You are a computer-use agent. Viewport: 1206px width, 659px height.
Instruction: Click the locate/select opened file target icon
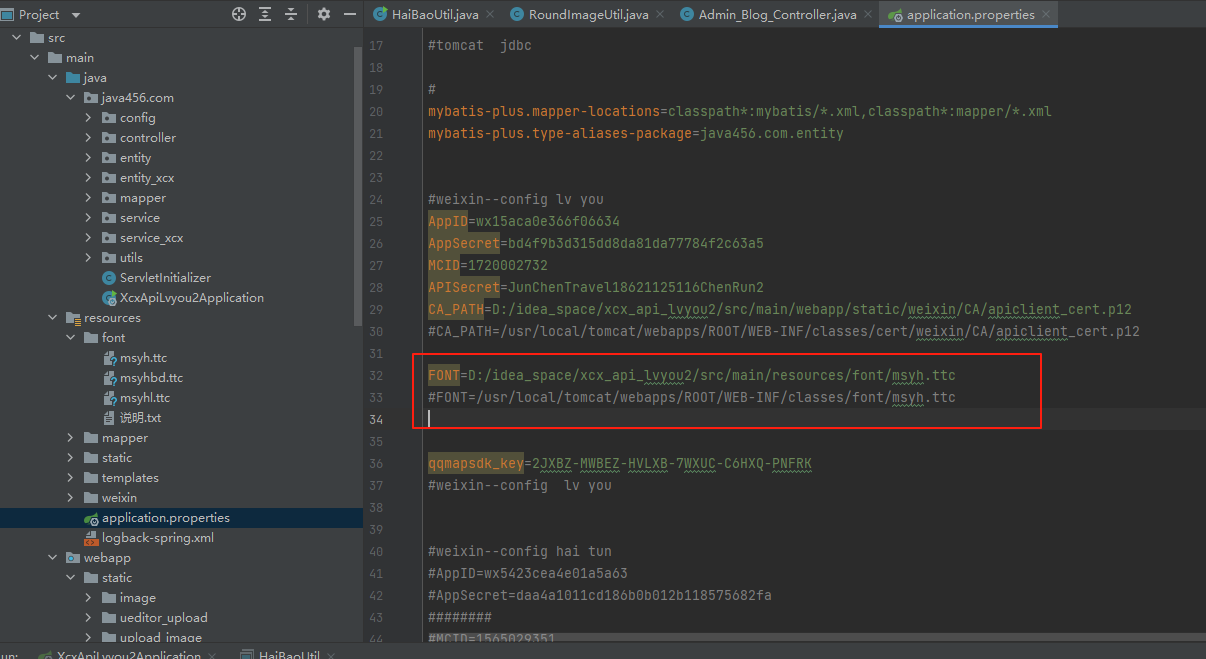coord(239,14)
